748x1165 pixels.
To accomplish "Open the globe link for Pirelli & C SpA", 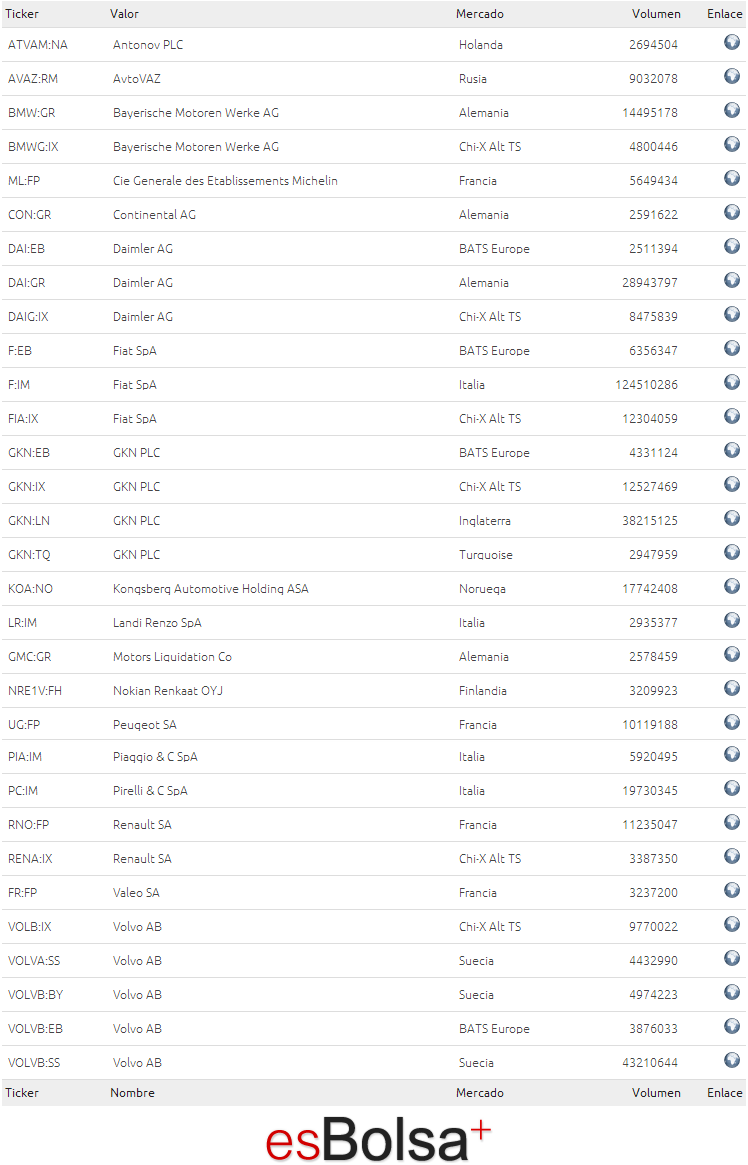I will (x=732, y=788).
